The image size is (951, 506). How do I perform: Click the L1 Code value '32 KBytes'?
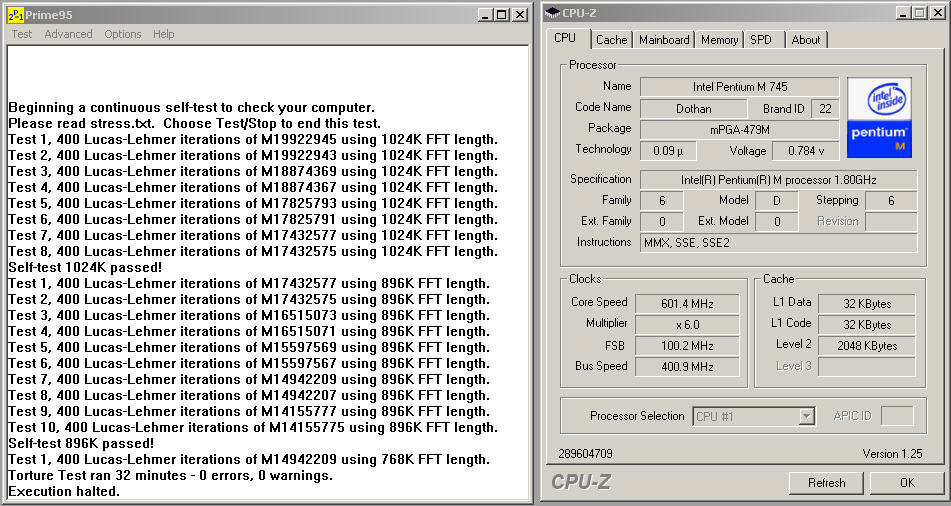(867, 325)
